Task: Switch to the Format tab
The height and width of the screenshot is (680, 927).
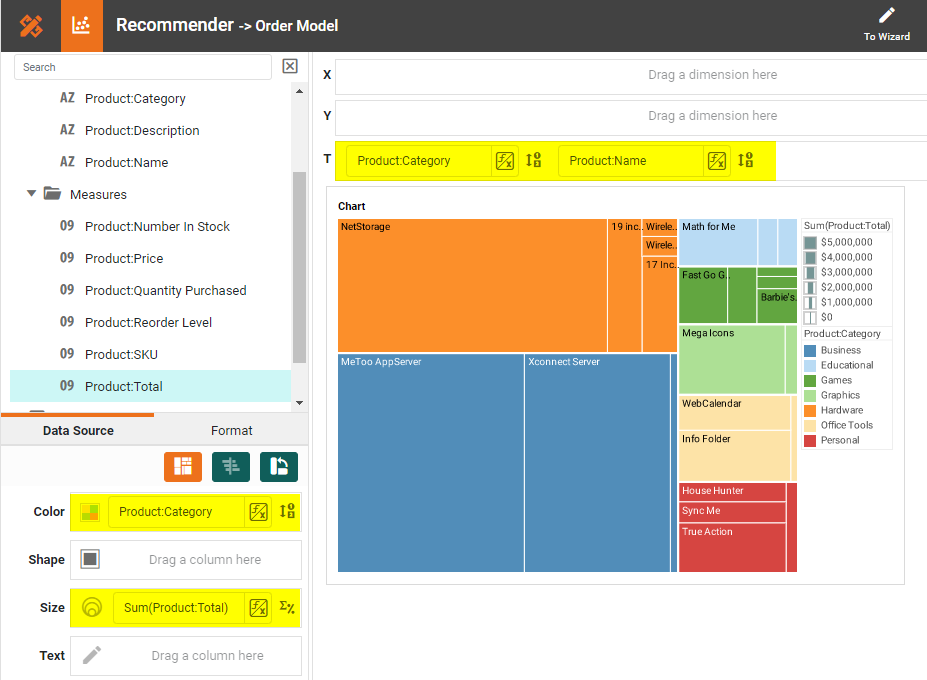Action: (231, 430)
